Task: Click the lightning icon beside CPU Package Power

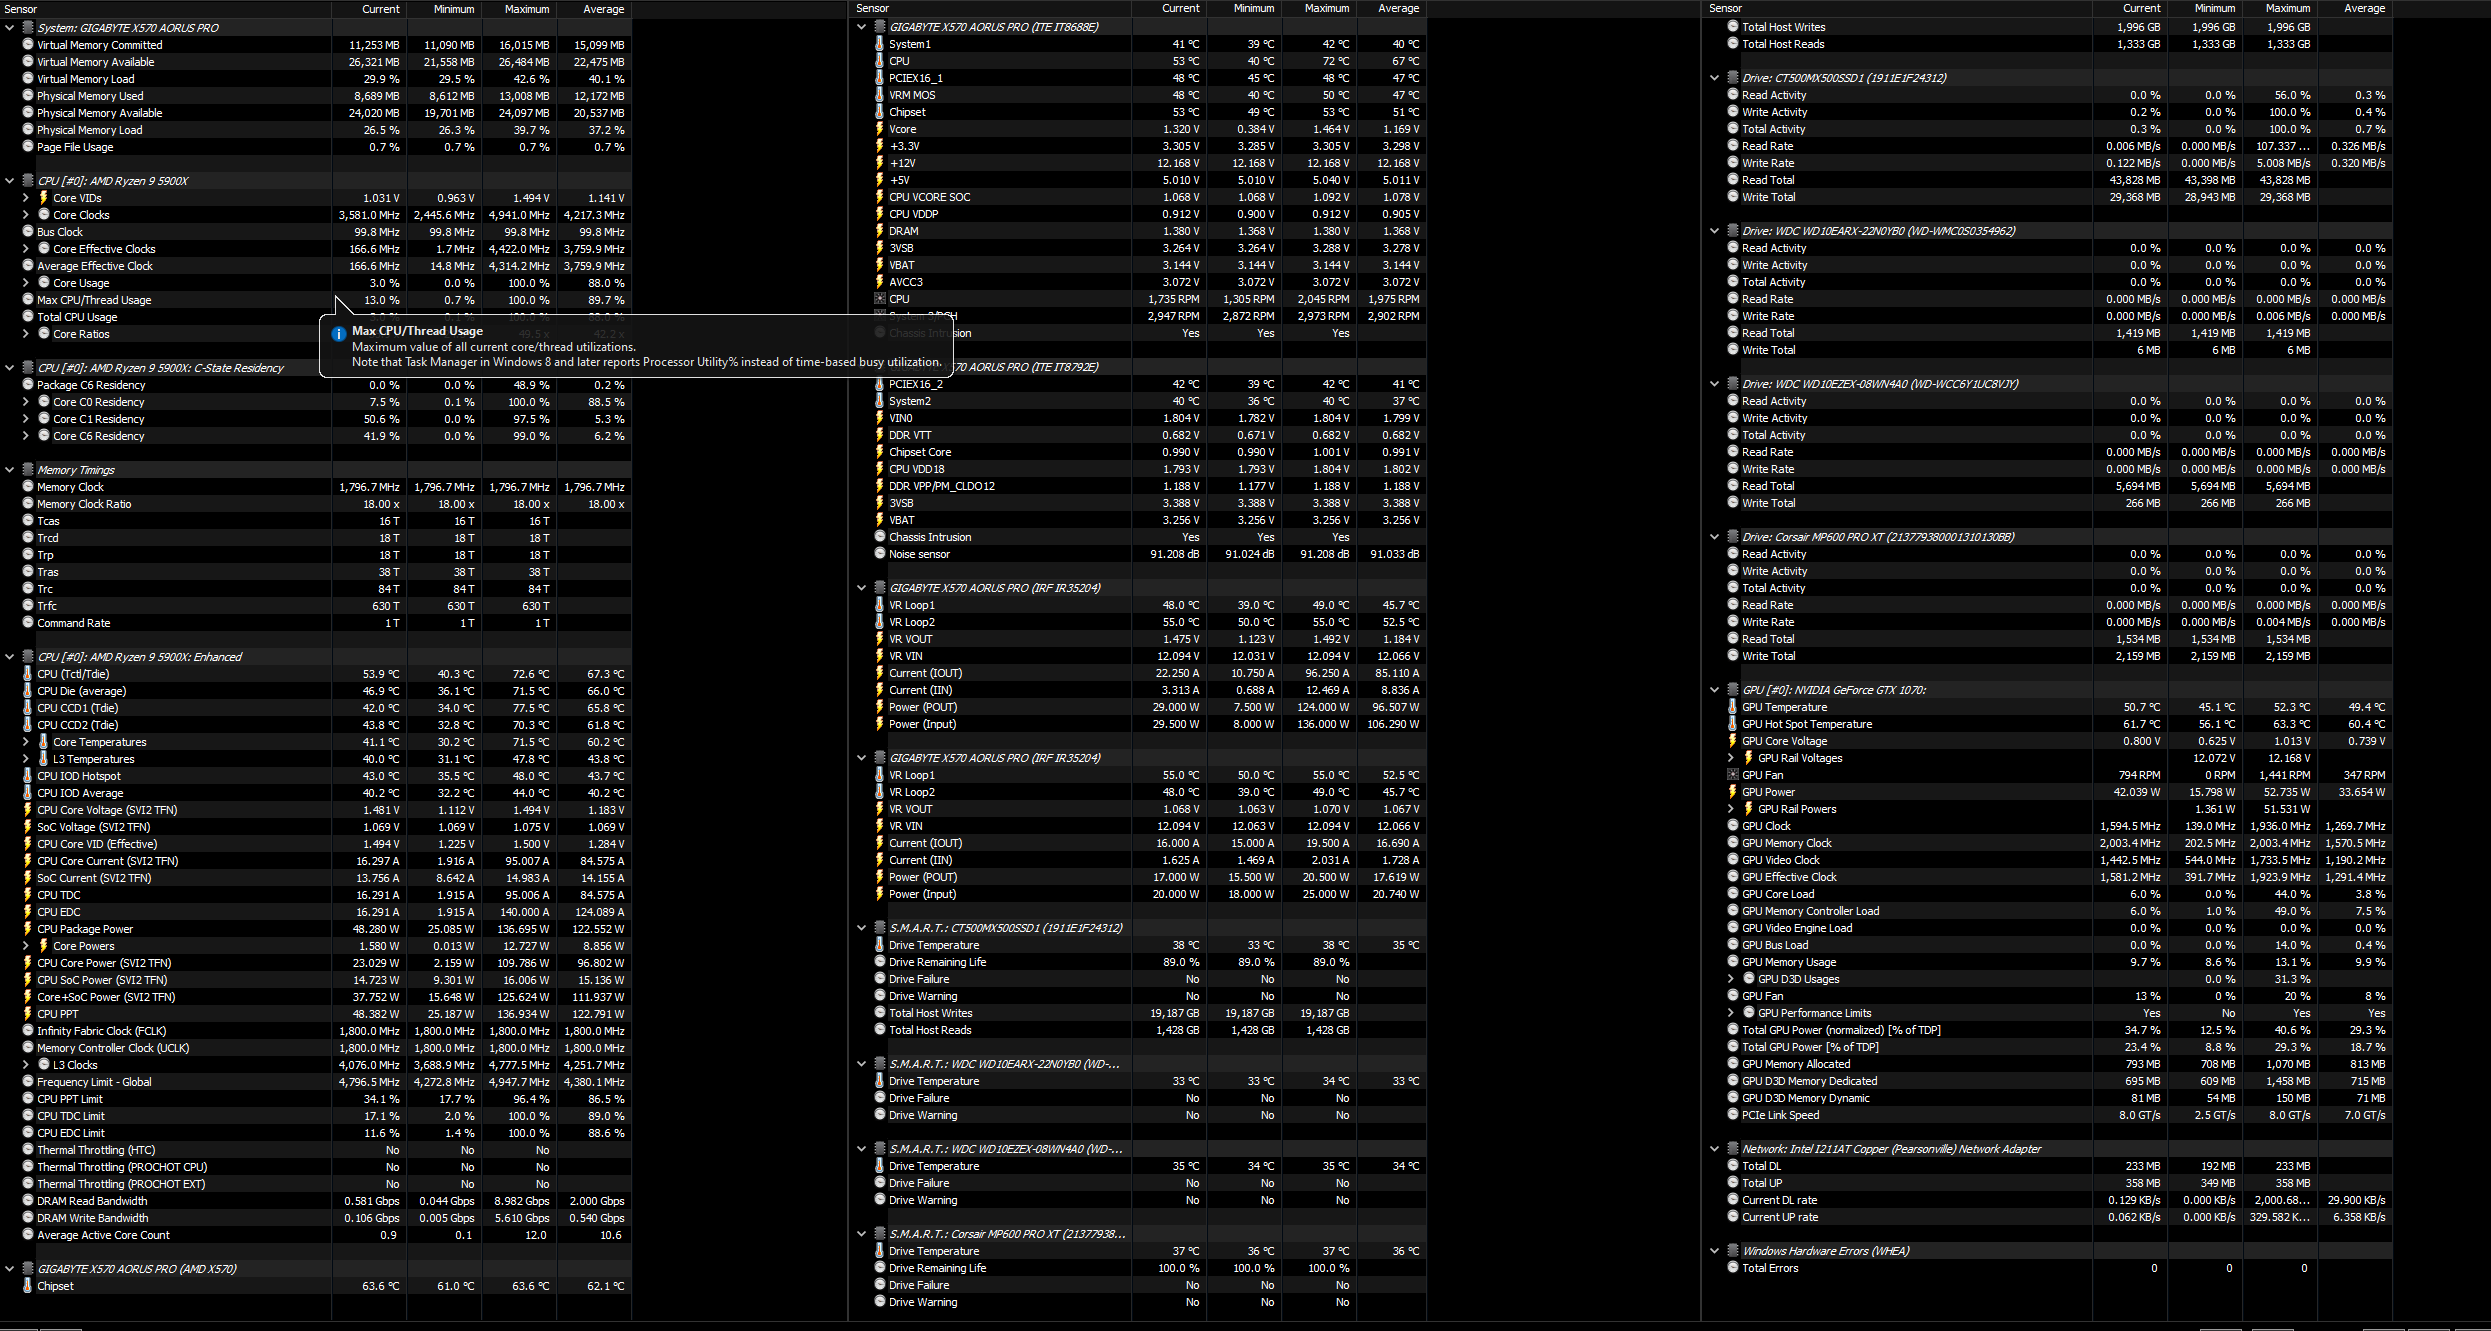Action: coord(28,929)
